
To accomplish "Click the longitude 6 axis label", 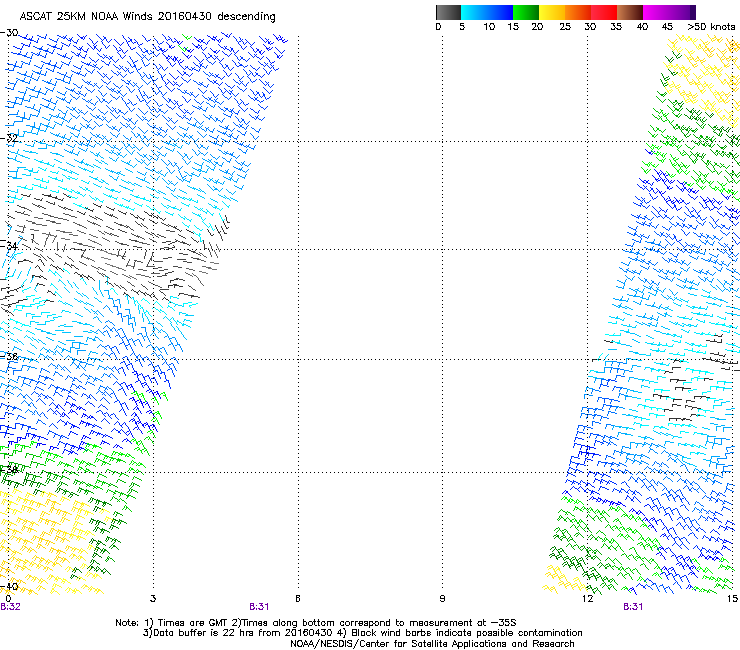I will click(x=298, y=599).
